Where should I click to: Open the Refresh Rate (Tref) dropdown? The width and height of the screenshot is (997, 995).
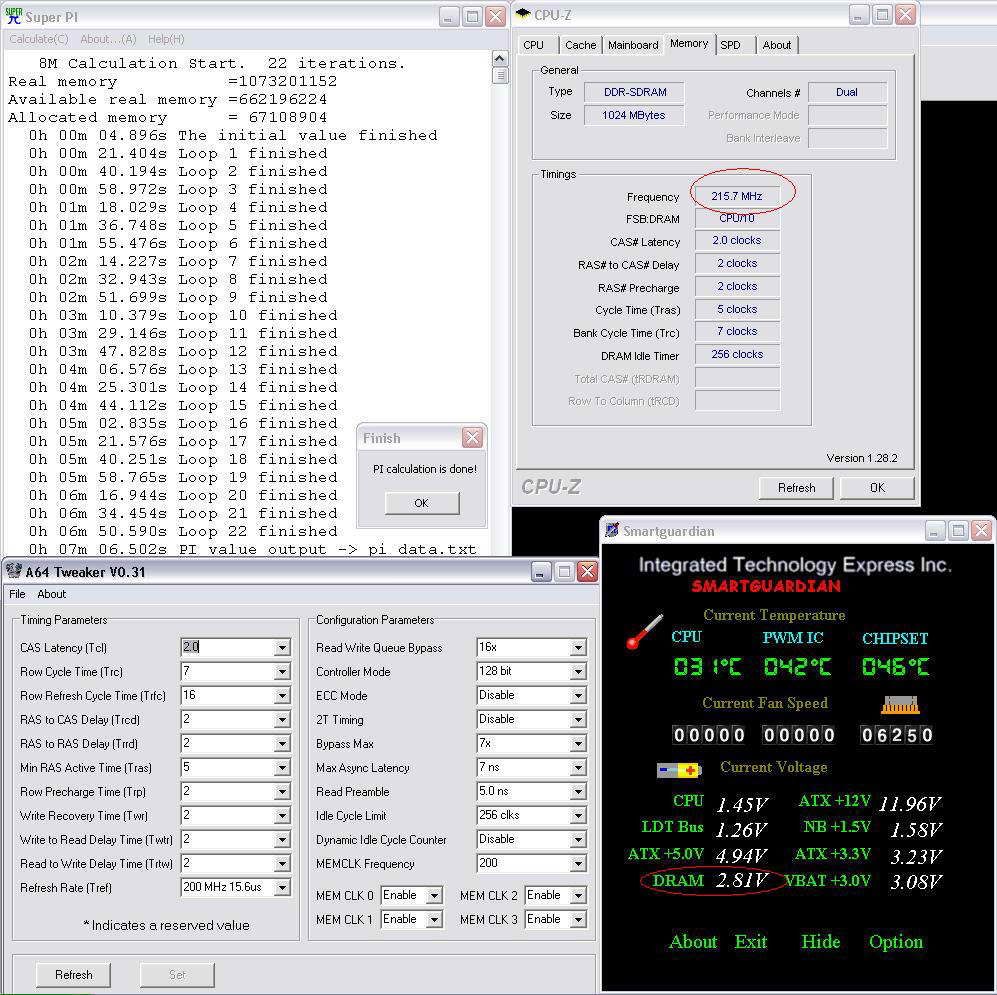pyautogui.click(x=282, y=888)
